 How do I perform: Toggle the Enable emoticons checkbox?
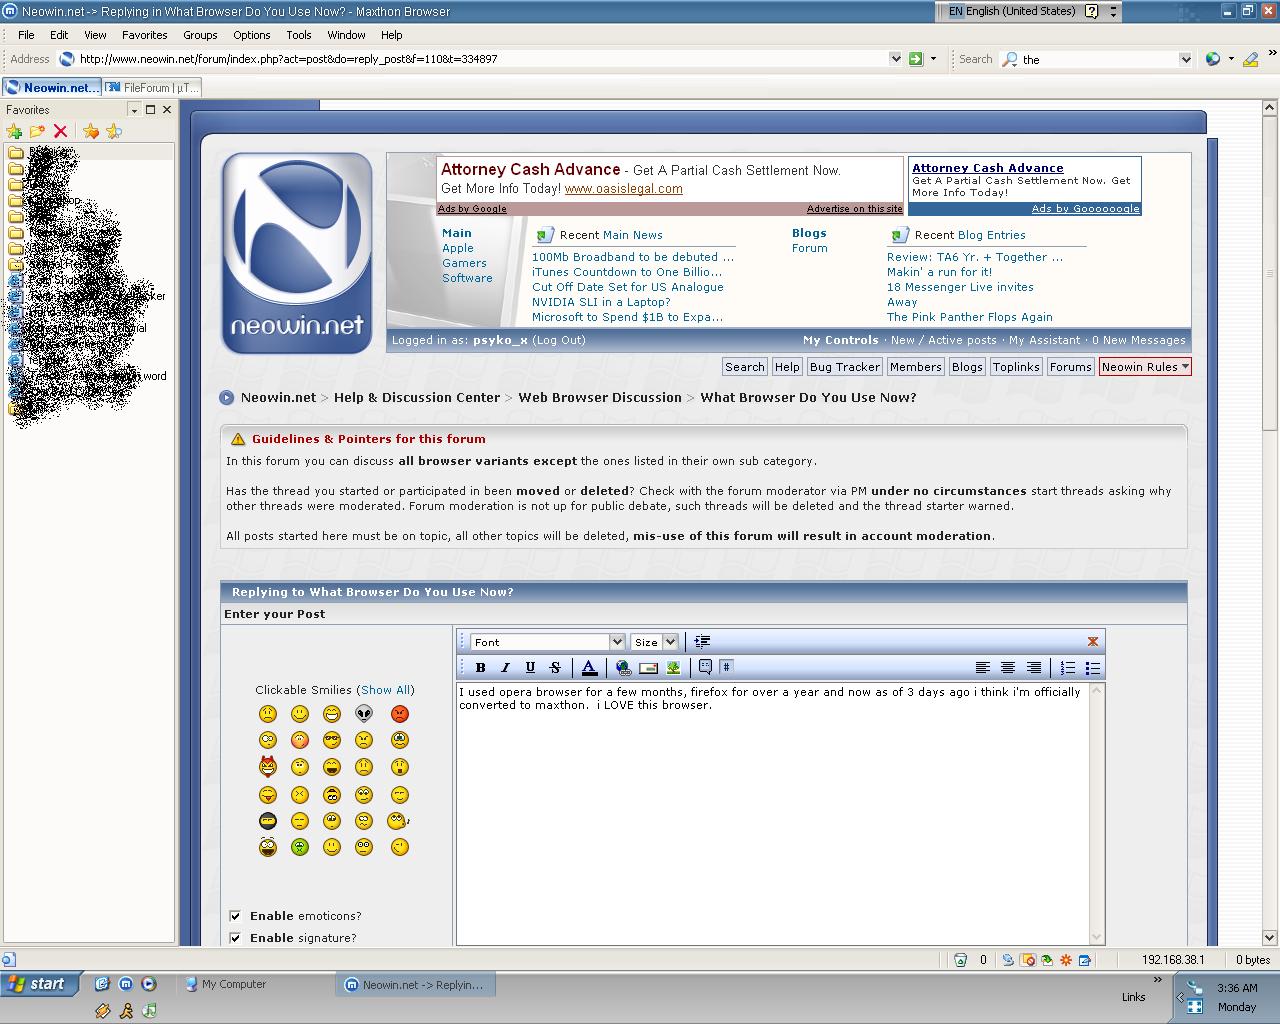pyautogui.click(x=235, y=916)
